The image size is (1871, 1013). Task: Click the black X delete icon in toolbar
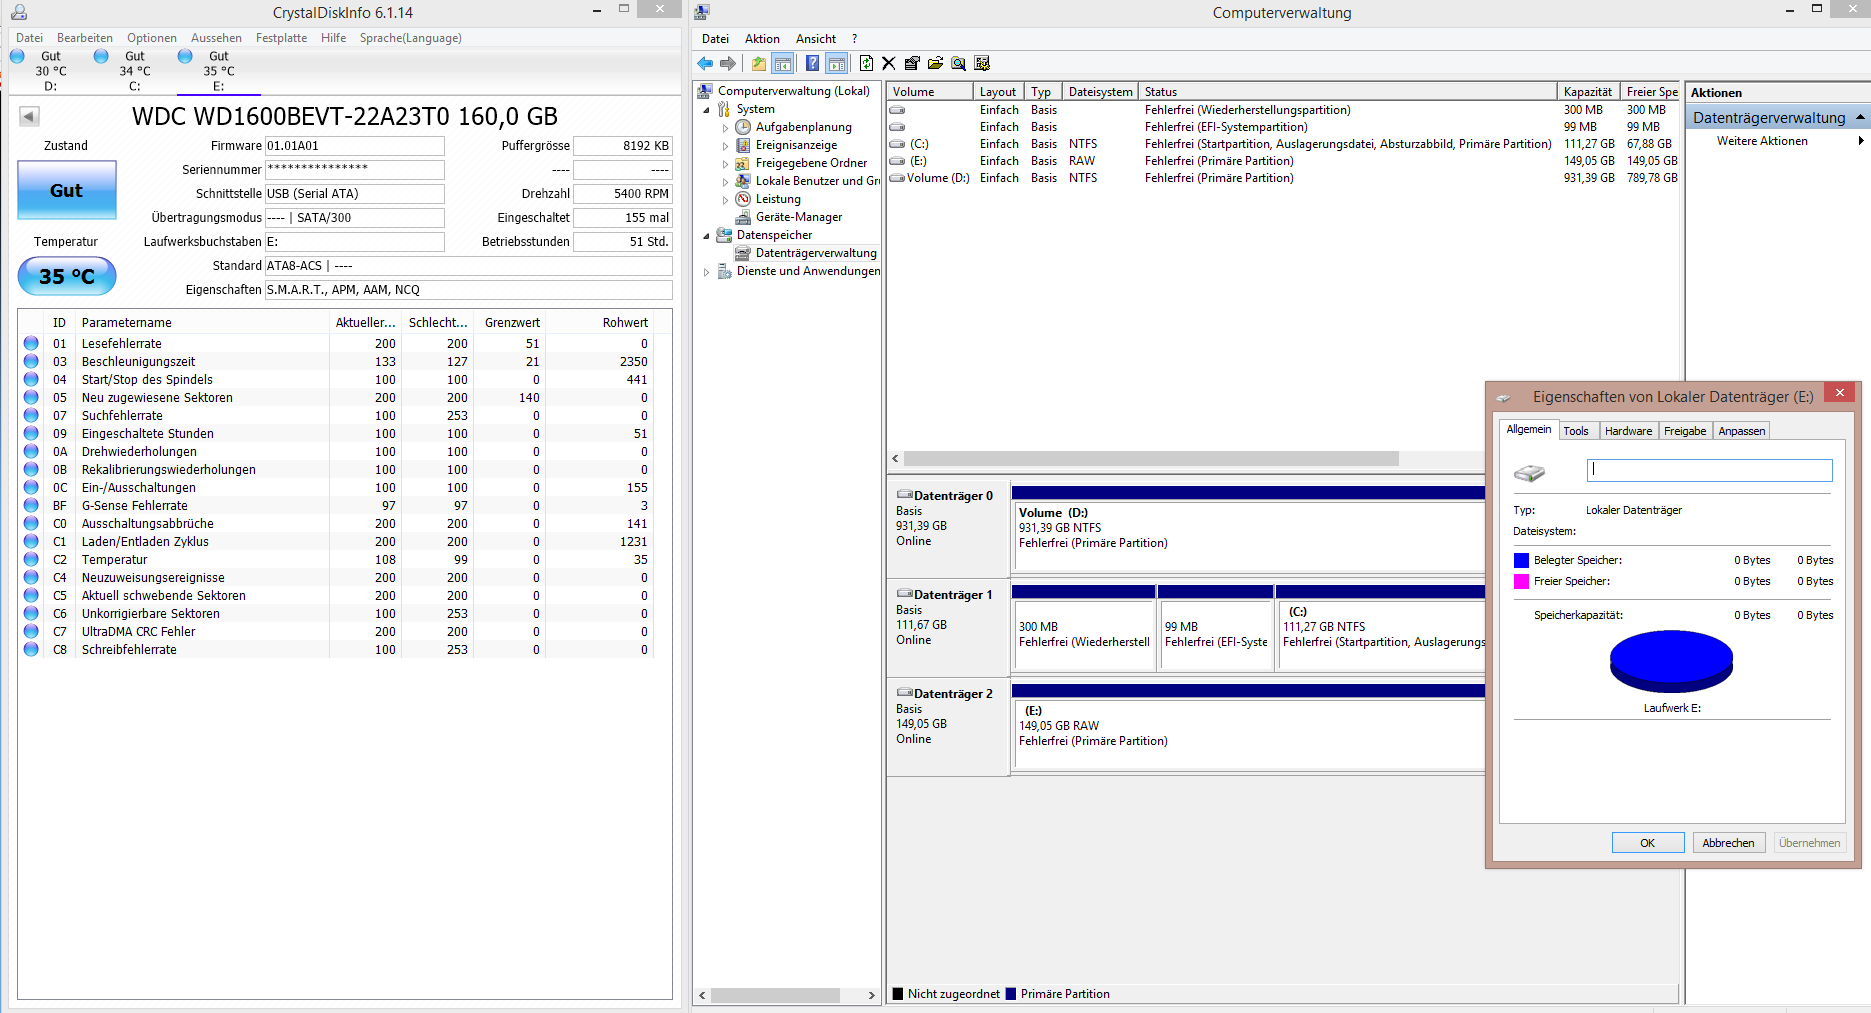(888, 64)
